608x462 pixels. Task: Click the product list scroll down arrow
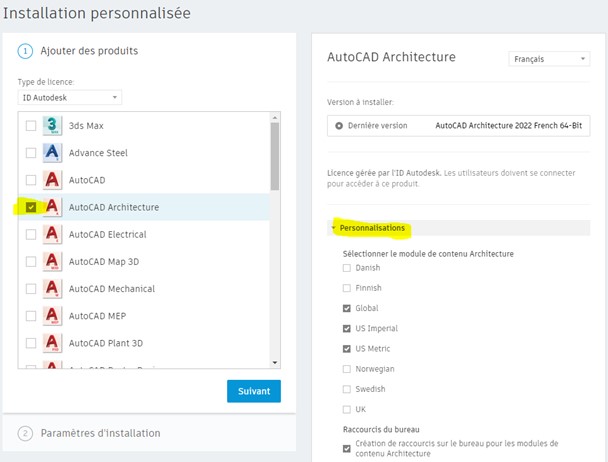(275, 363)
